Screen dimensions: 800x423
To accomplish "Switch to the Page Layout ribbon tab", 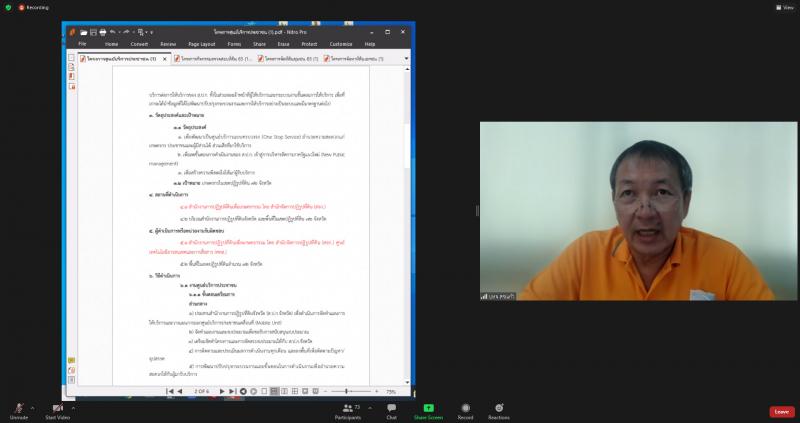I will [202, 44].
